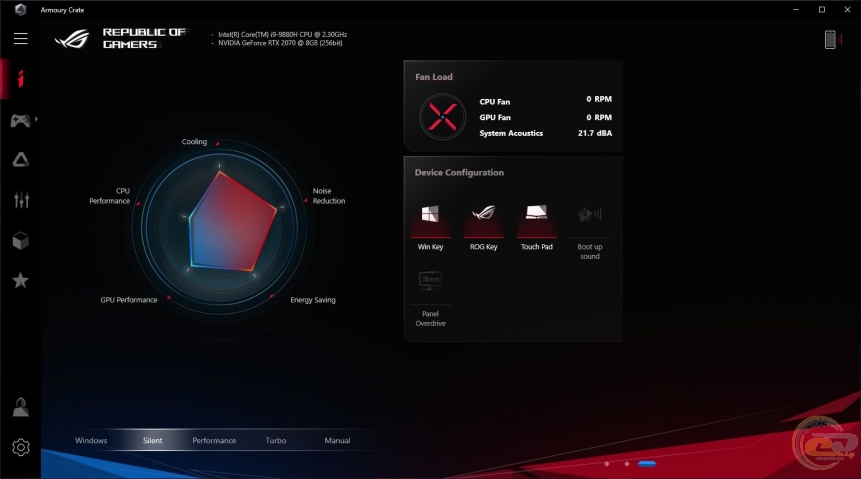The width and height of the screenshot is (861, 479).
Task: Open the Aura triangle sidebar icon
Action: (x=20, y=160)
